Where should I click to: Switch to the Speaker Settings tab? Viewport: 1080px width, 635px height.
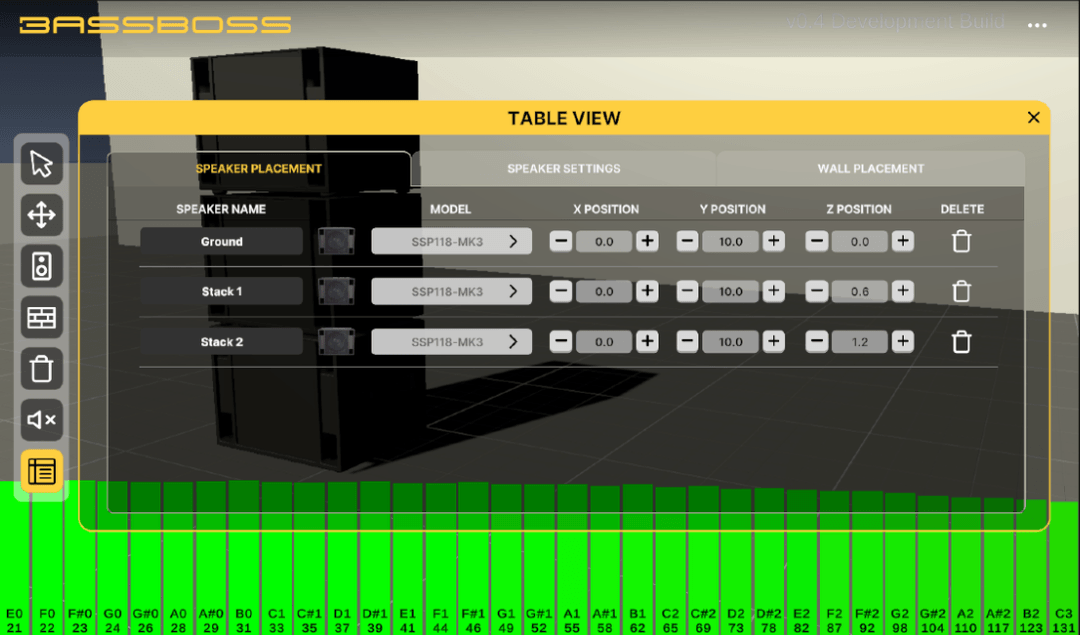563,169
